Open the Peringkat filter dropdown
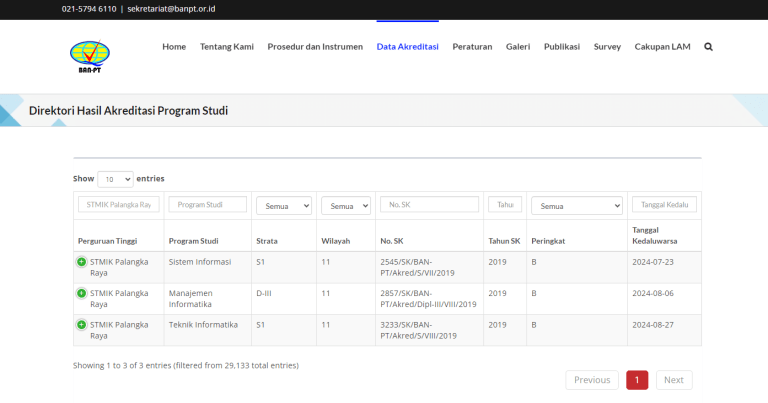Viewport: 768px width, 403px height. pyautogui.click(x=577, y=205)
